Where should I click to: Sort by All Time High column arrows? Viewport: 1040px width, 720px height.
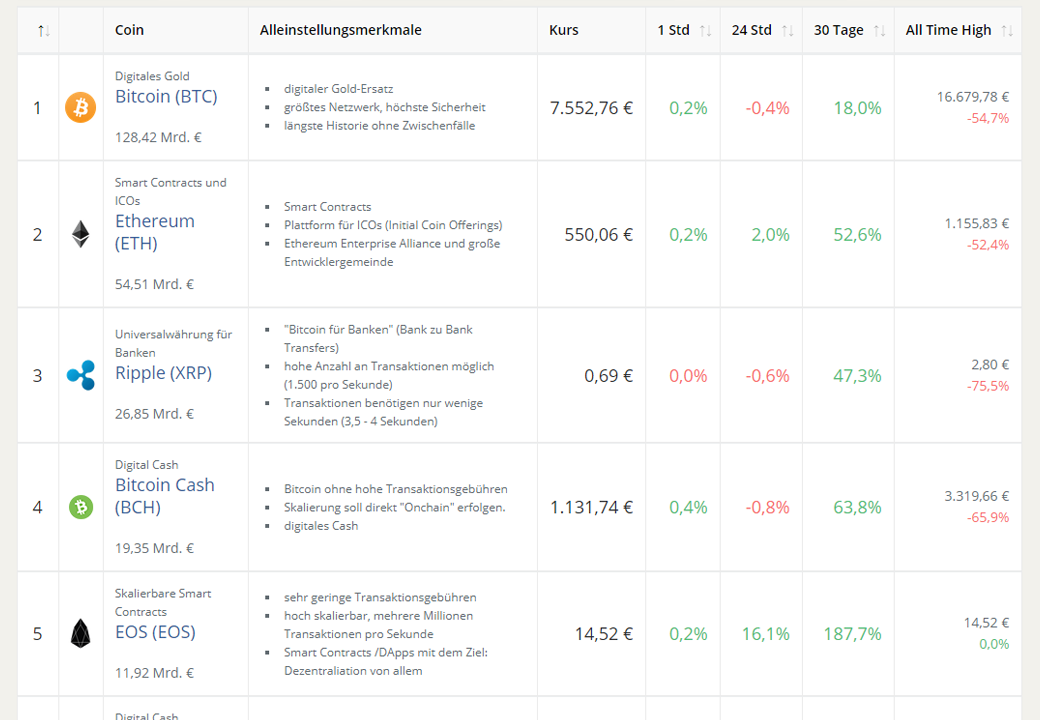(1007, 30)
